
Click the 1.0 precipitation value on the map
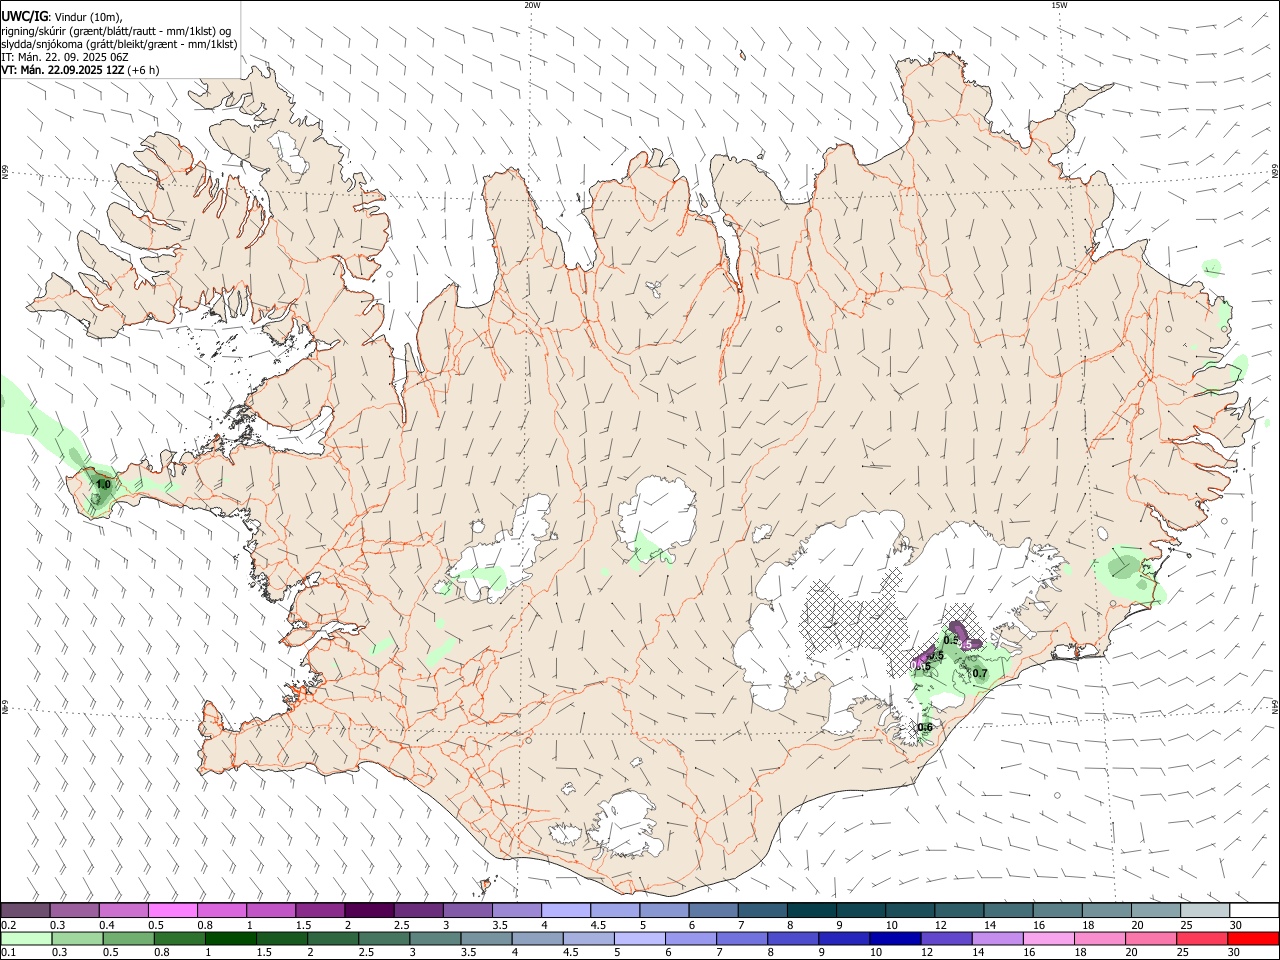coord(102,485)
